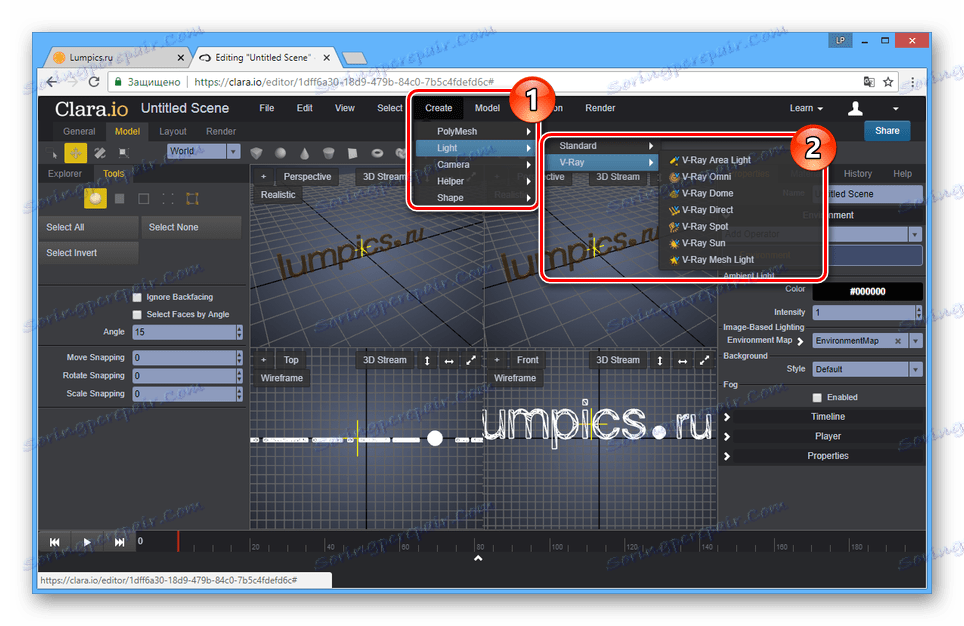This screenshot has width=964, height=626.
Task: Reload the browser page
Action: (x=94, y=82)
